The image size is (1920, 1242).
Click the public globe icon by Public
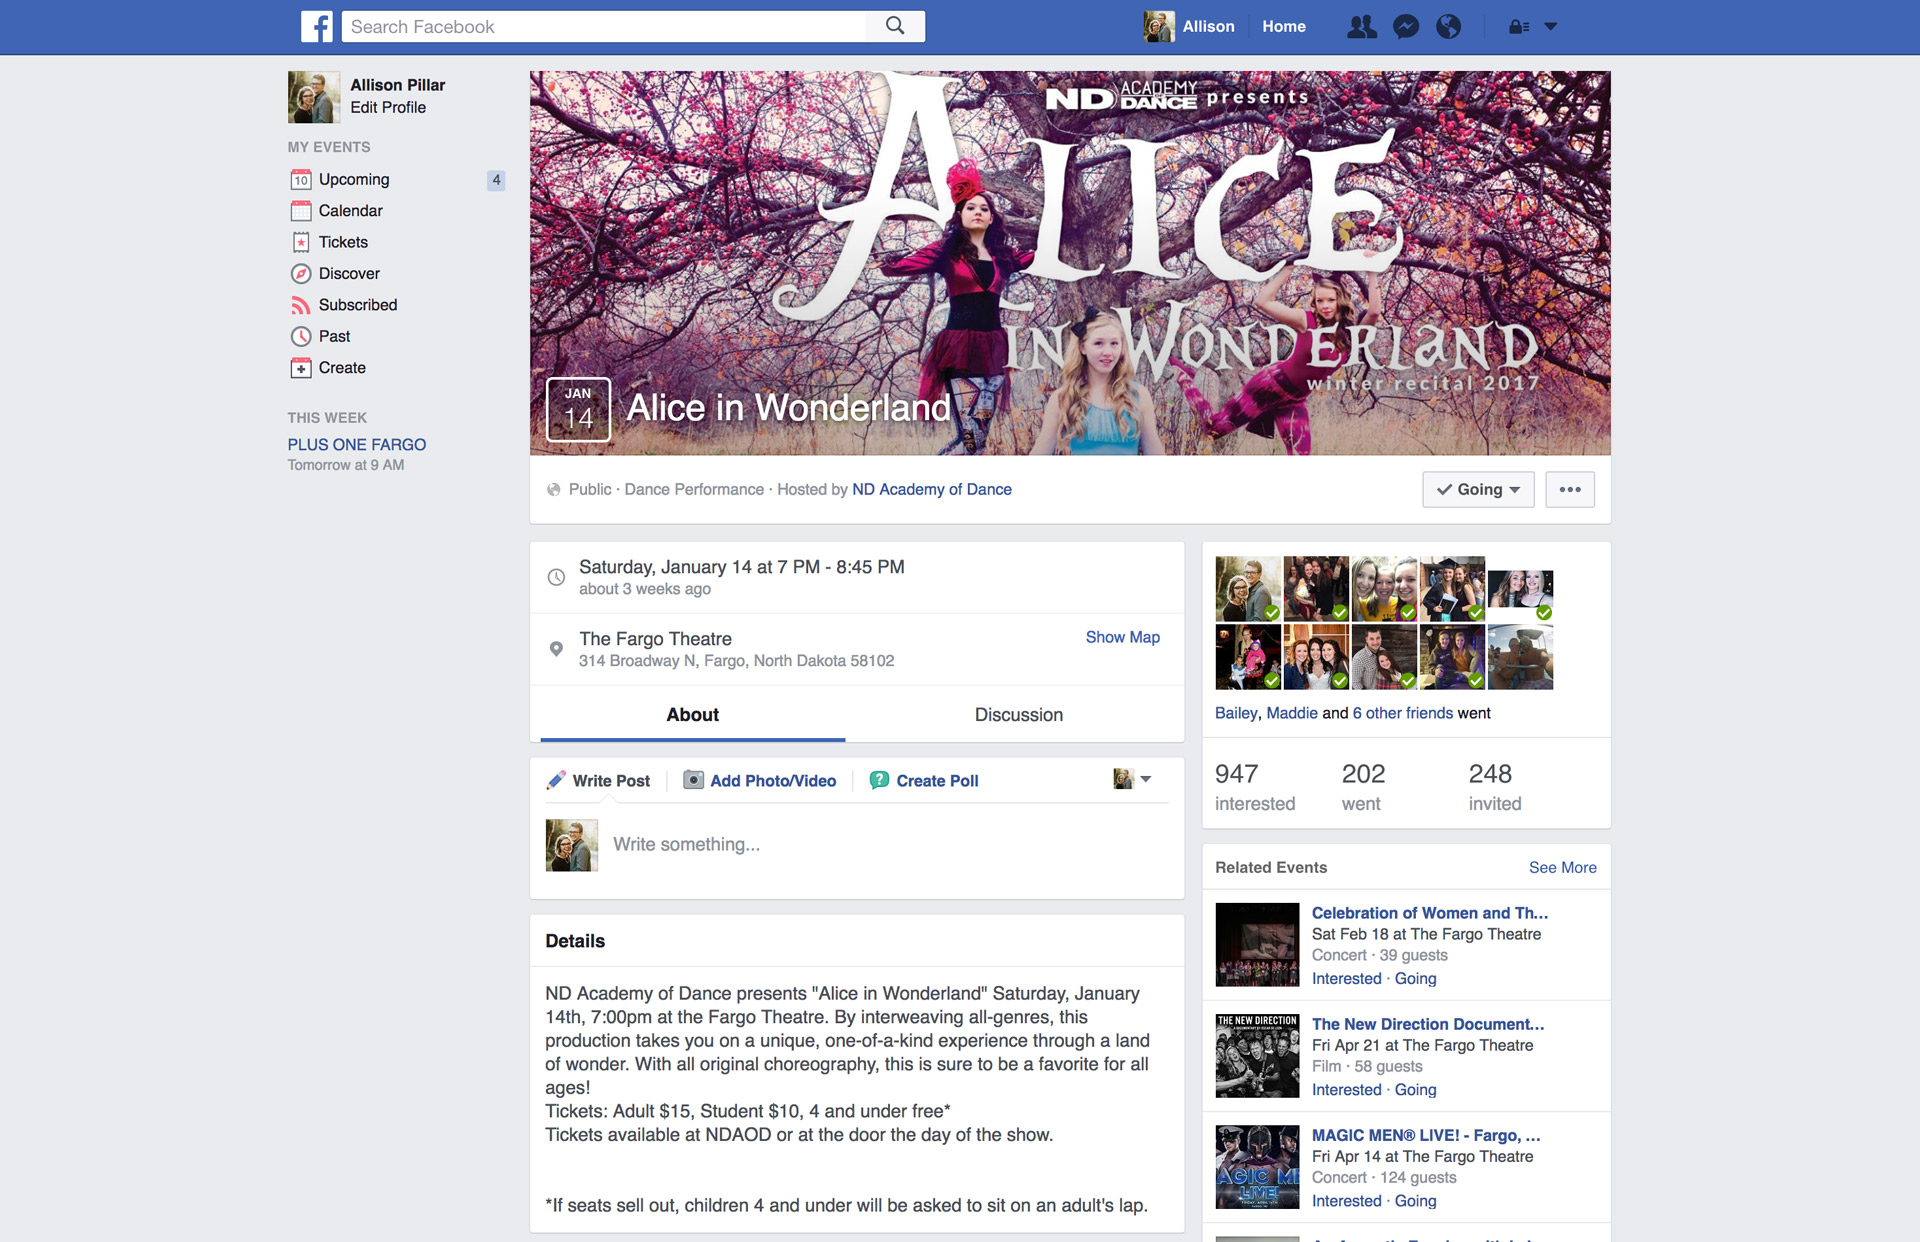(x=553, y=489)
